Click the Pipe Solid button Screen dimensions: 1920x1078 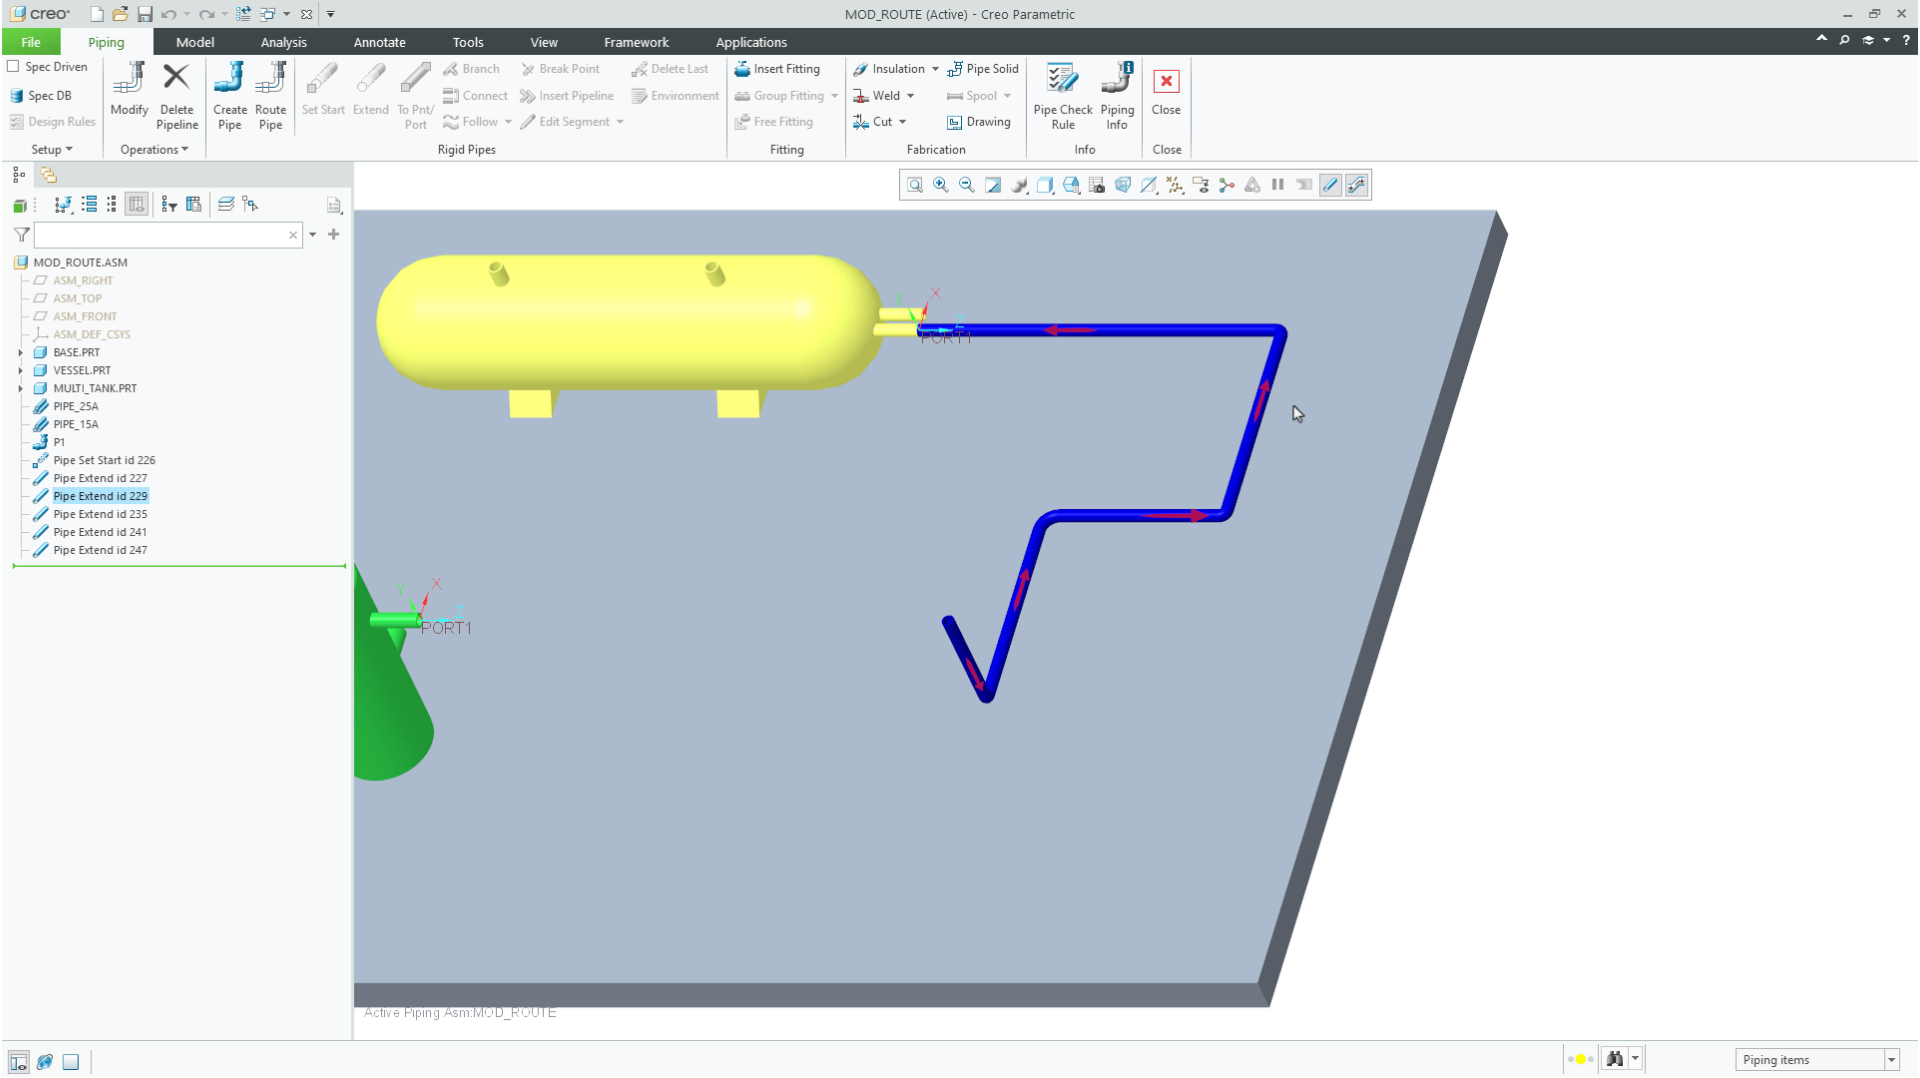tap(982, 69)
